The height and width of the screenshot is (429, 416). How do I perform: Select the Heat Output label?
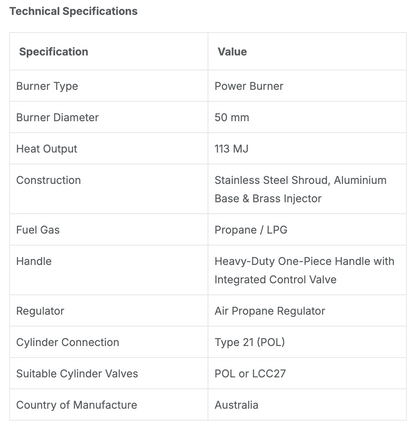click(47, 149)
